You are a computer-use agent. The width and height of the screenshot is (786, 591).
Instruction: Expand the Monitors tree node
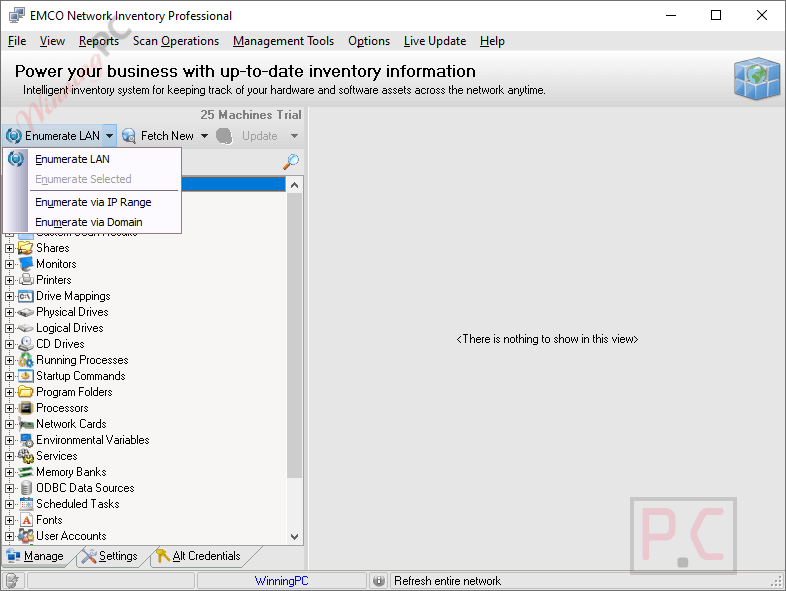click(x=10, y=264)
